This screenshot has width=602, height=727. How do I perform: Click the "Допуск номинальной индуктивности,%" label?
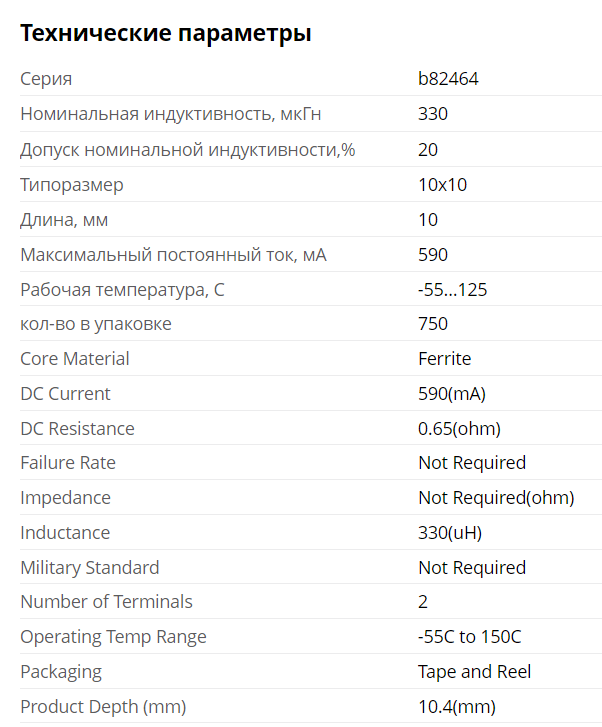(188, 150)
